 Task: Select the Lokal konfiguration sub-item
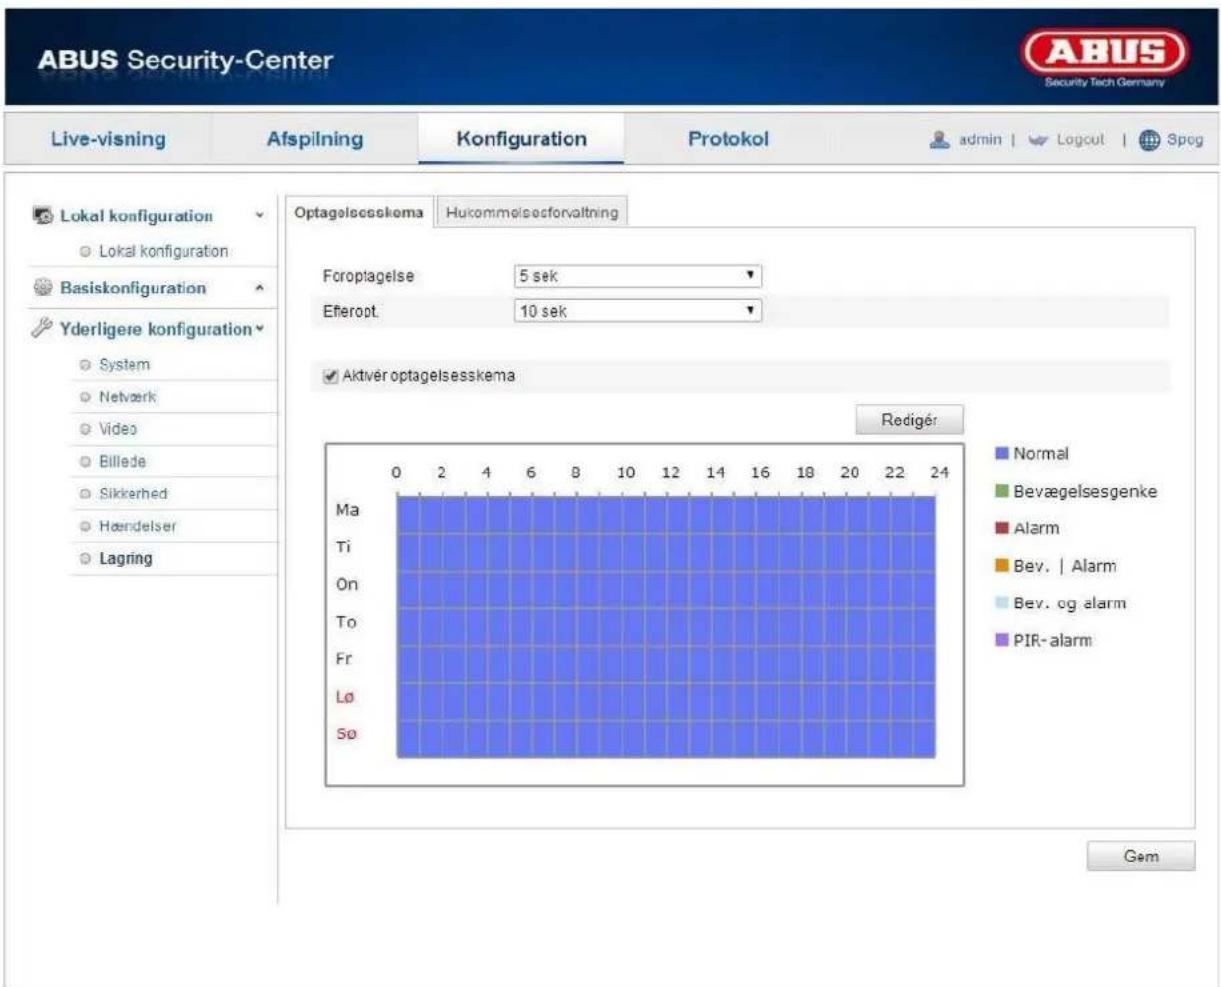(x=163, y=251)
